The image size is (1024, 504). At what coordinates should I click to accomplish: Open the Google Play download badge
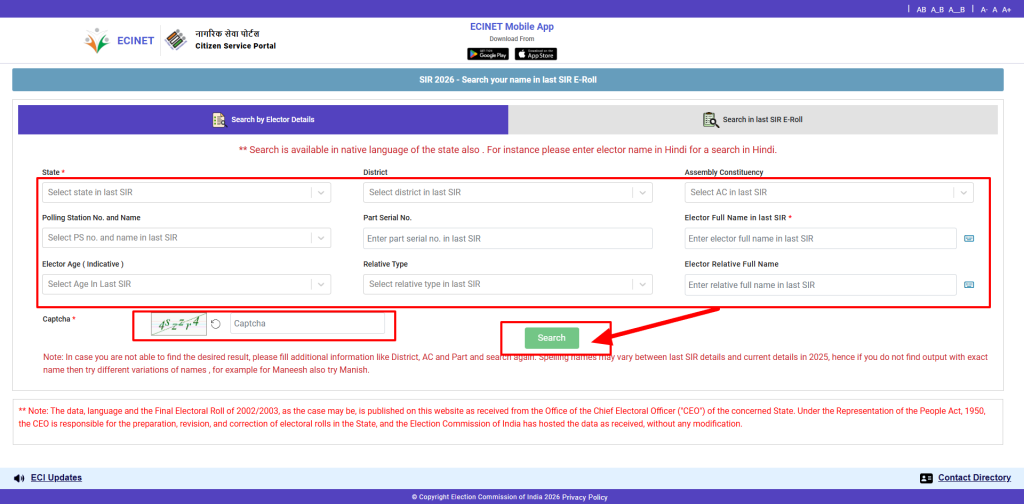[x=488, y=54]
